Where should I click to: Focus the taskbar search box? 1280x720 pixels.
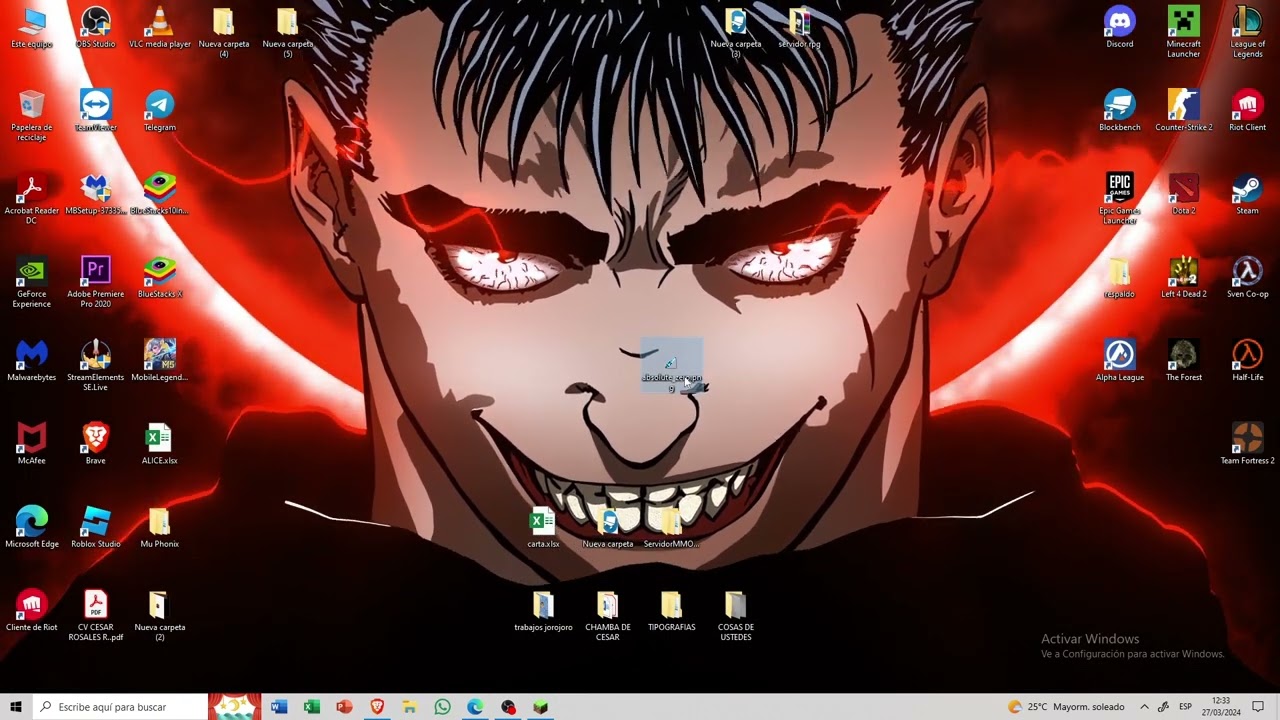120,707
